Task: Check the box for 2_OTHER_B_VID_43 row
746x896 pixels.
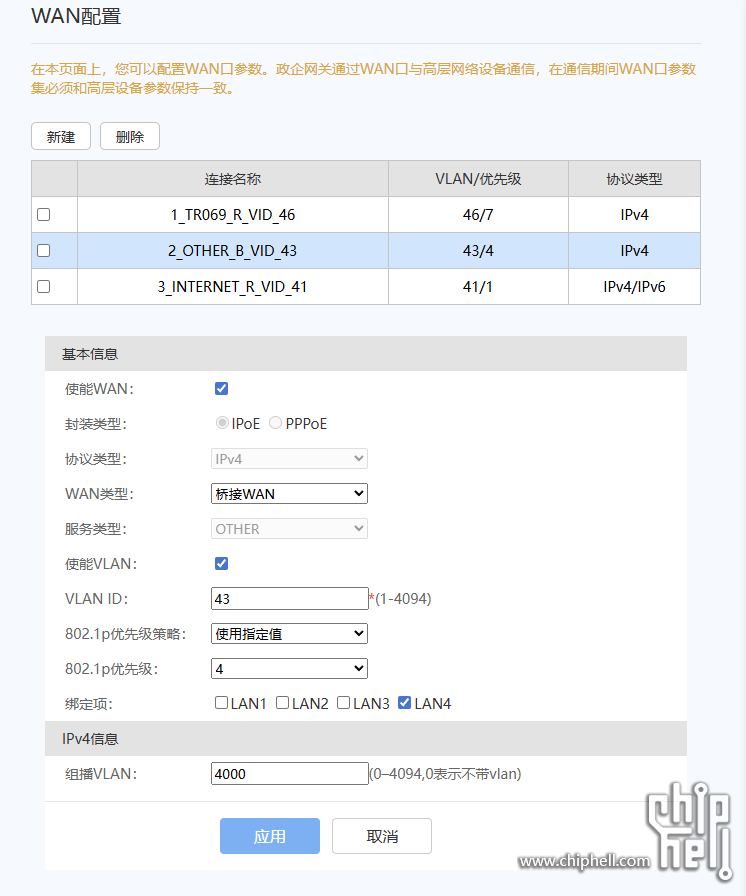Action: (43, 250)
